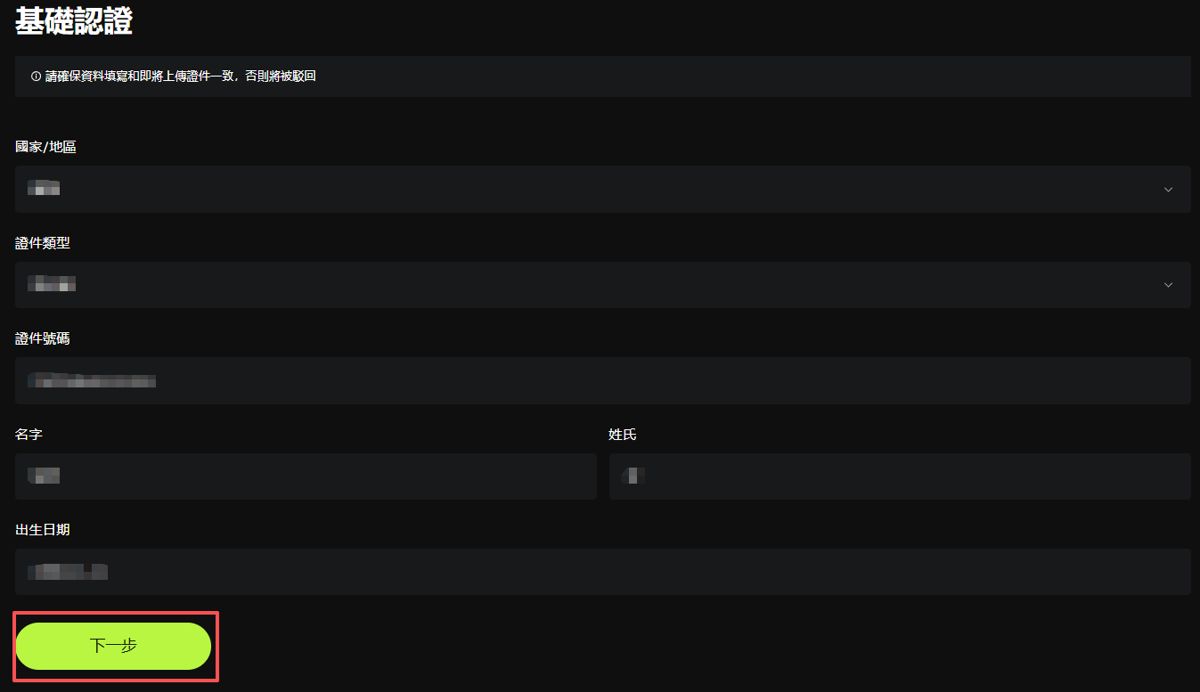Focus the 名字 first name input field

pos(305,476)
